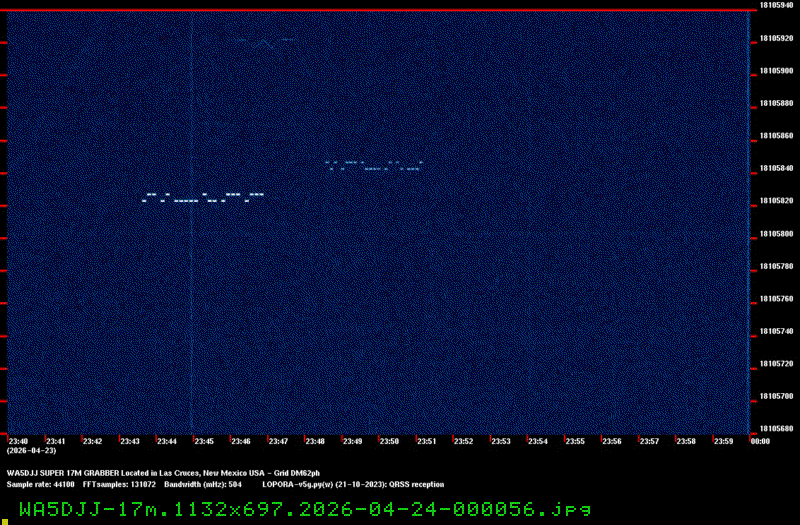Select frequency label 18105700

pyautogui.click(x=777, y=396)
